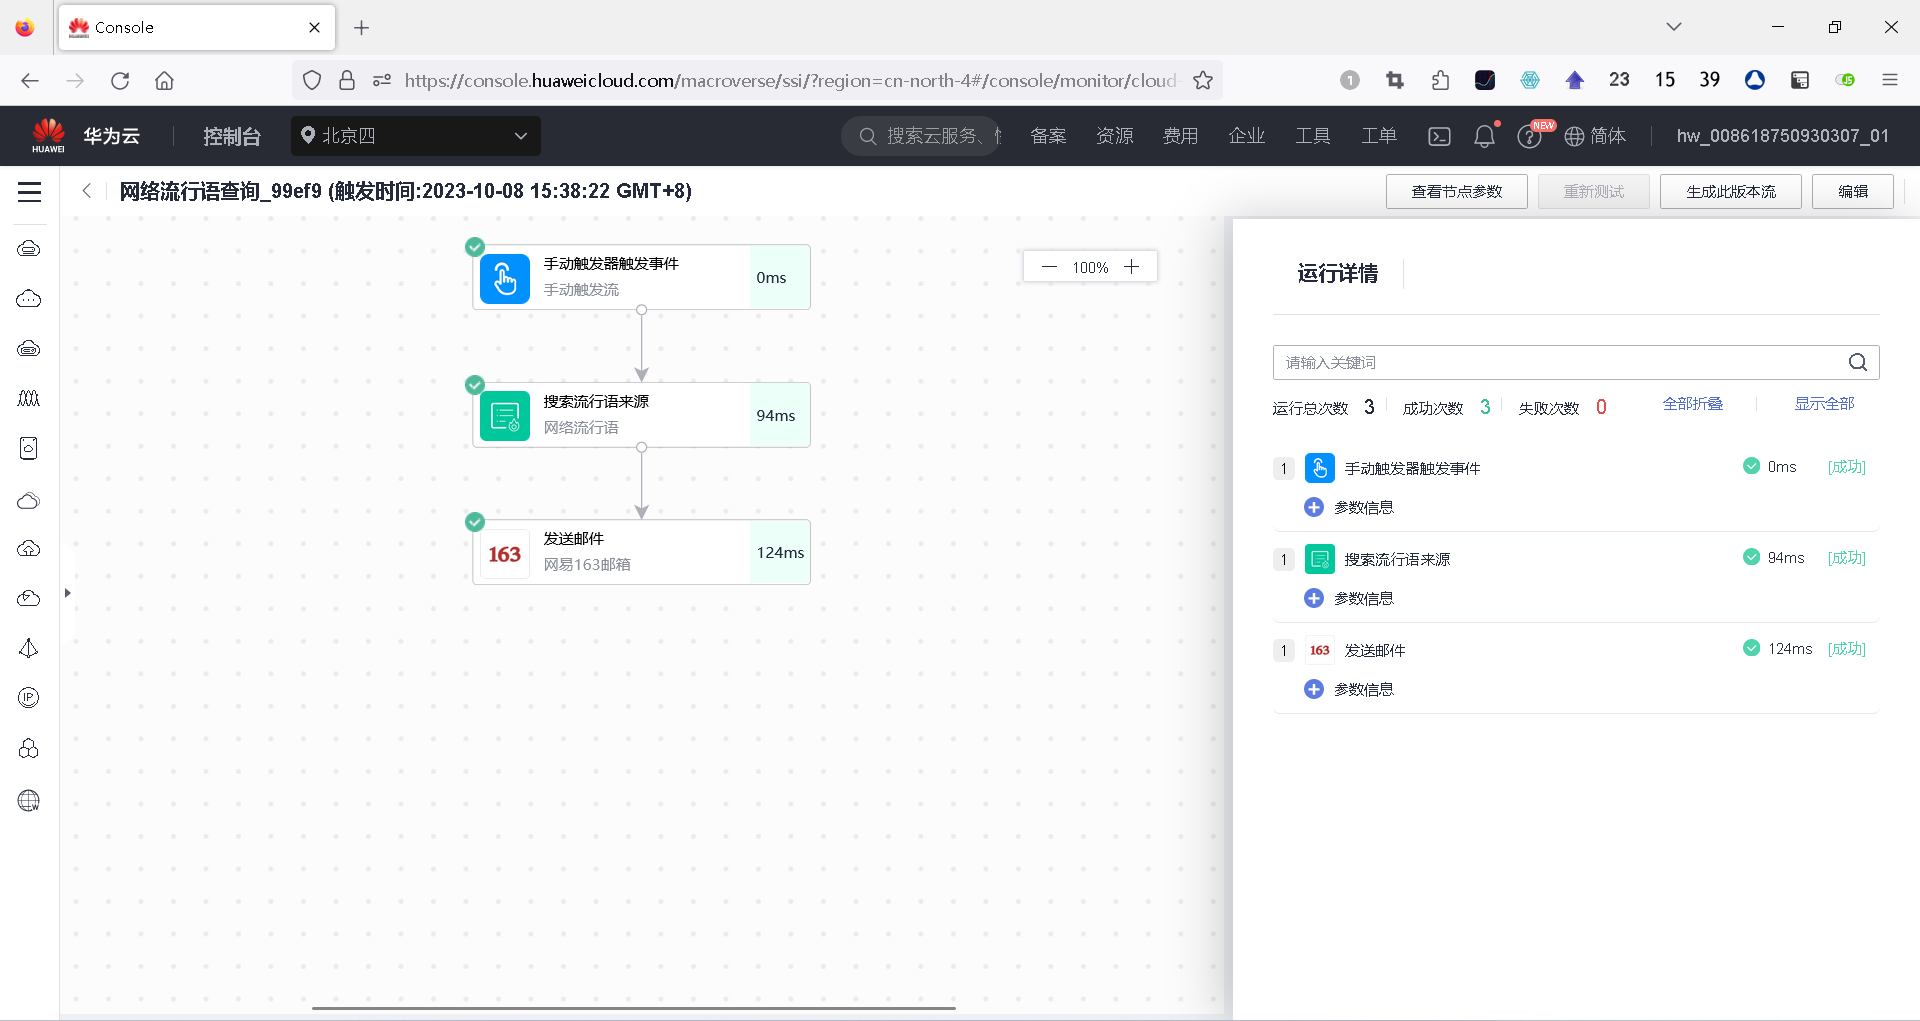Open the help center icon with NEW badge

pos(1530,135)
